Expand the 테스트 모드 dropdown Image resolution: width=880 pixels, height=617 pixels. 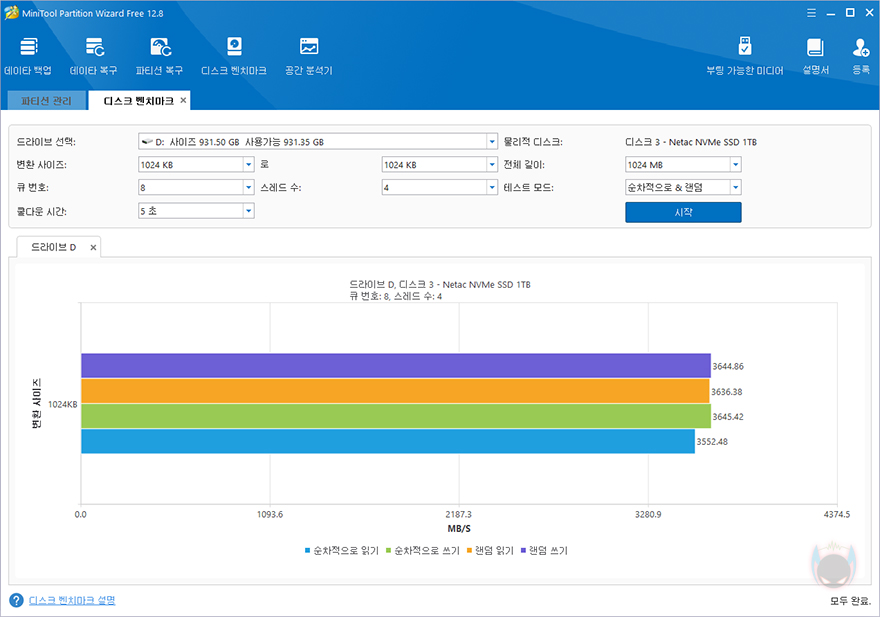735,188
